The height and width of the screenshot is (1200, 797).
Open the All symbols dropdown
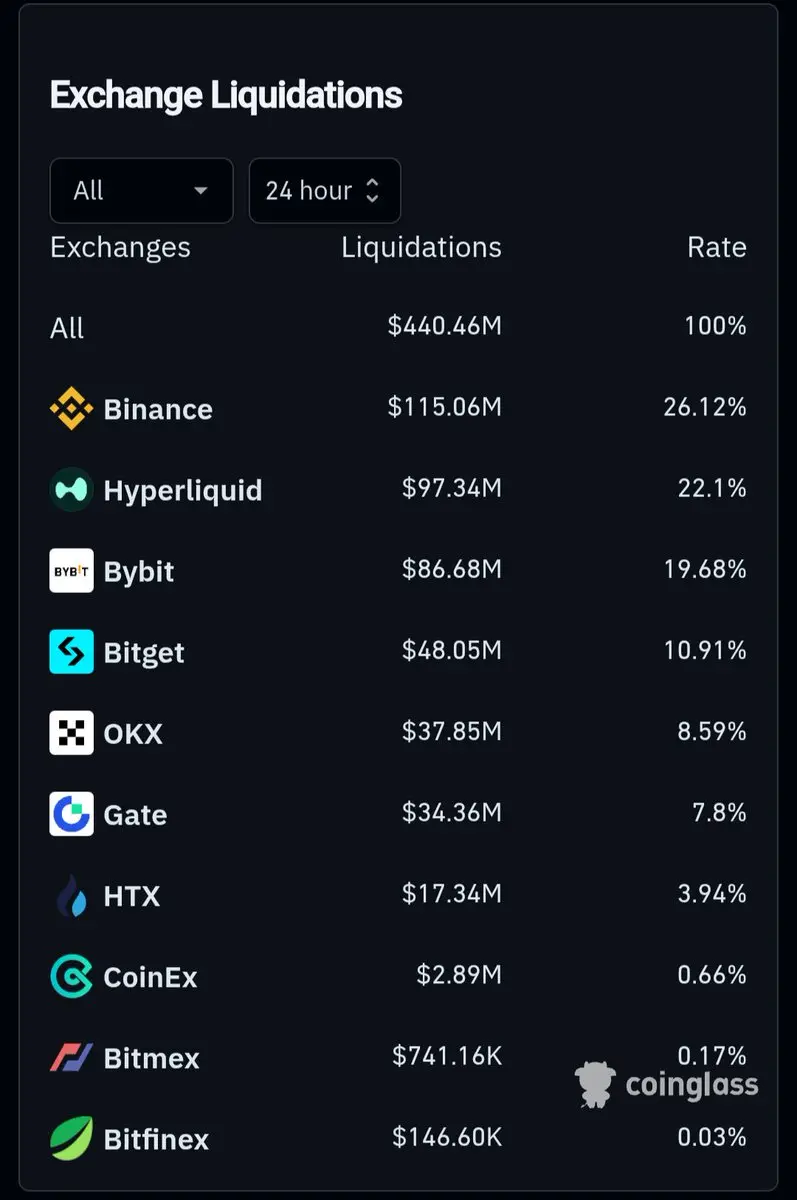tap(141, 190)
